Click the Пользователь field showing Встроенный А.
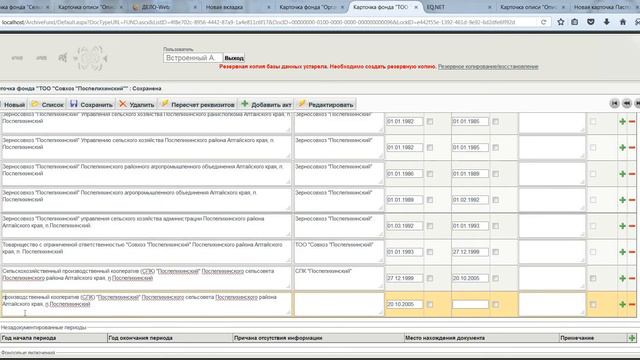The height and width of the screenshot is (360, 640). click(193, 58)
